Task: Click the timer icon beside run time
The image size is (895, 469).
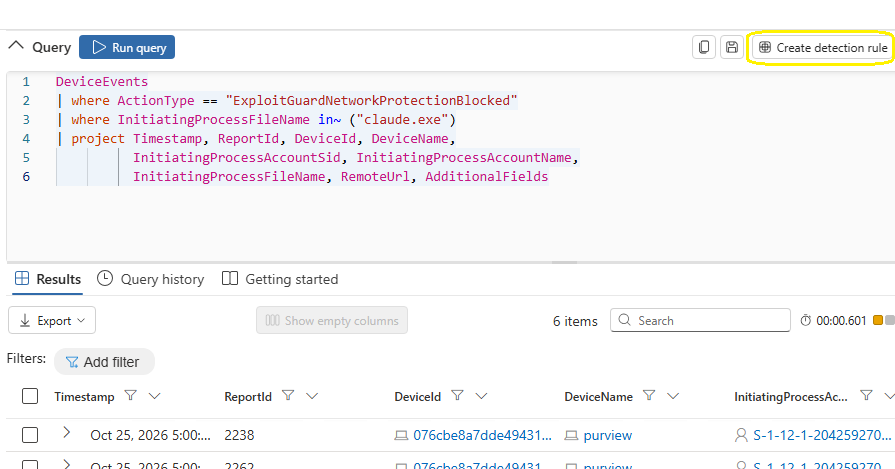Action: [x=805, y=321]
